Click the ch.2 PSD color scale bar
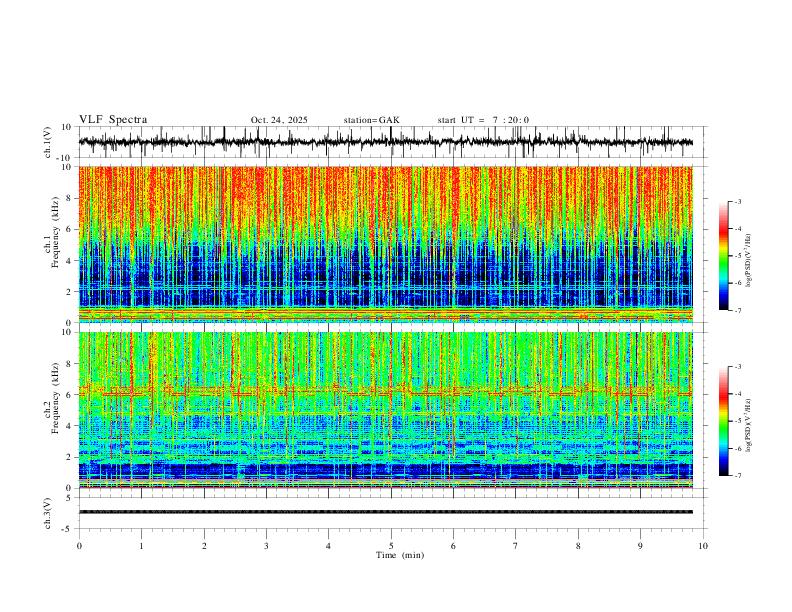This screenshot has width=792, height=612. point(723,421)
